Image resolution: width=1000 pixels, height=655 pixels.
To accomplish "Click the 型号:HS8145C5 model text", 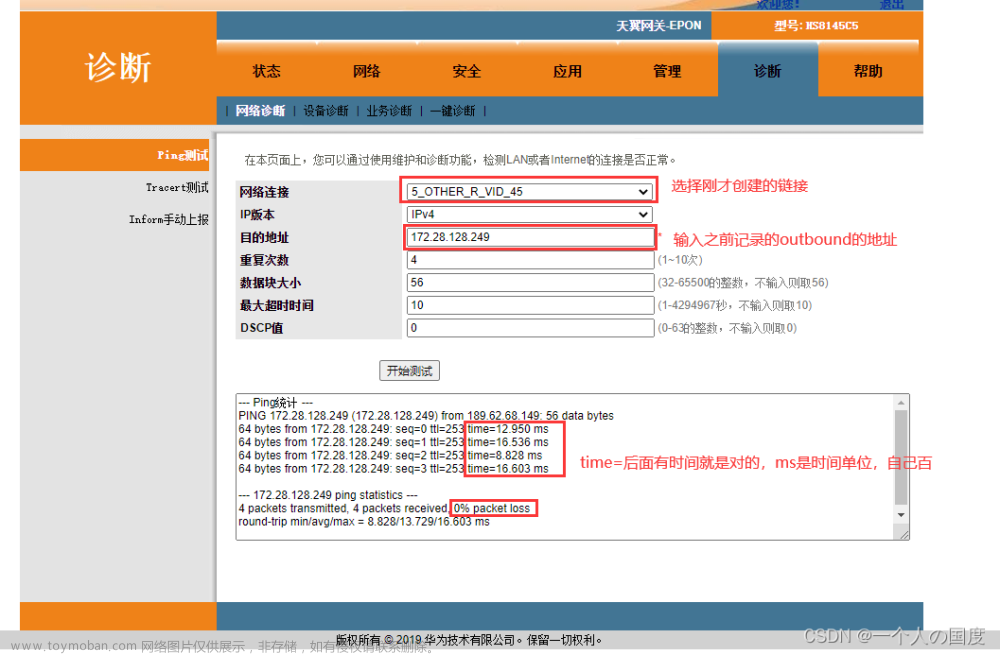I will (x=816, y=26).
